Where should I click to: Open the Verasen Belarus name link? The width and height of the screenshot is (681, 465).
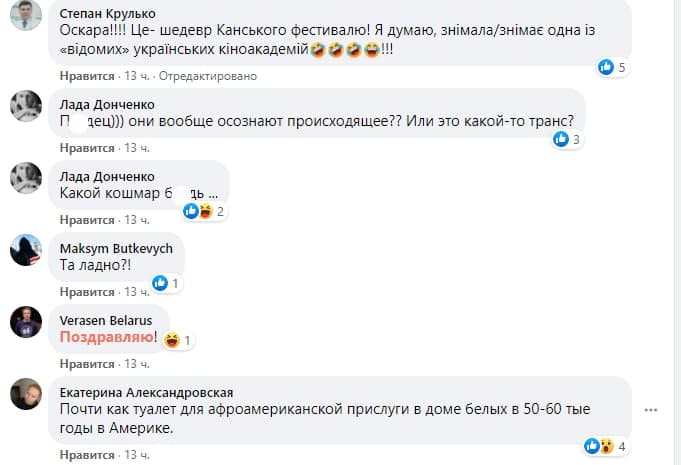107,320
